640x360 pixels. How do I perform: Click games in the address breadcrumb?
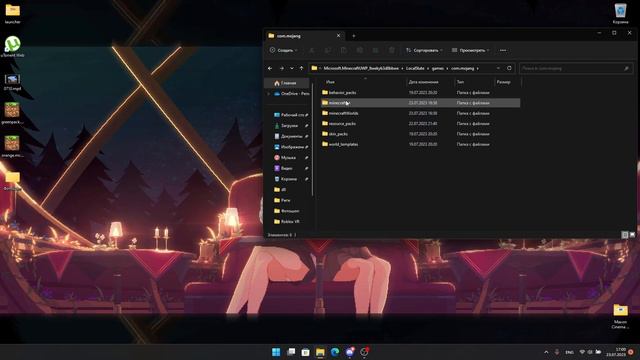click(438, 68)
